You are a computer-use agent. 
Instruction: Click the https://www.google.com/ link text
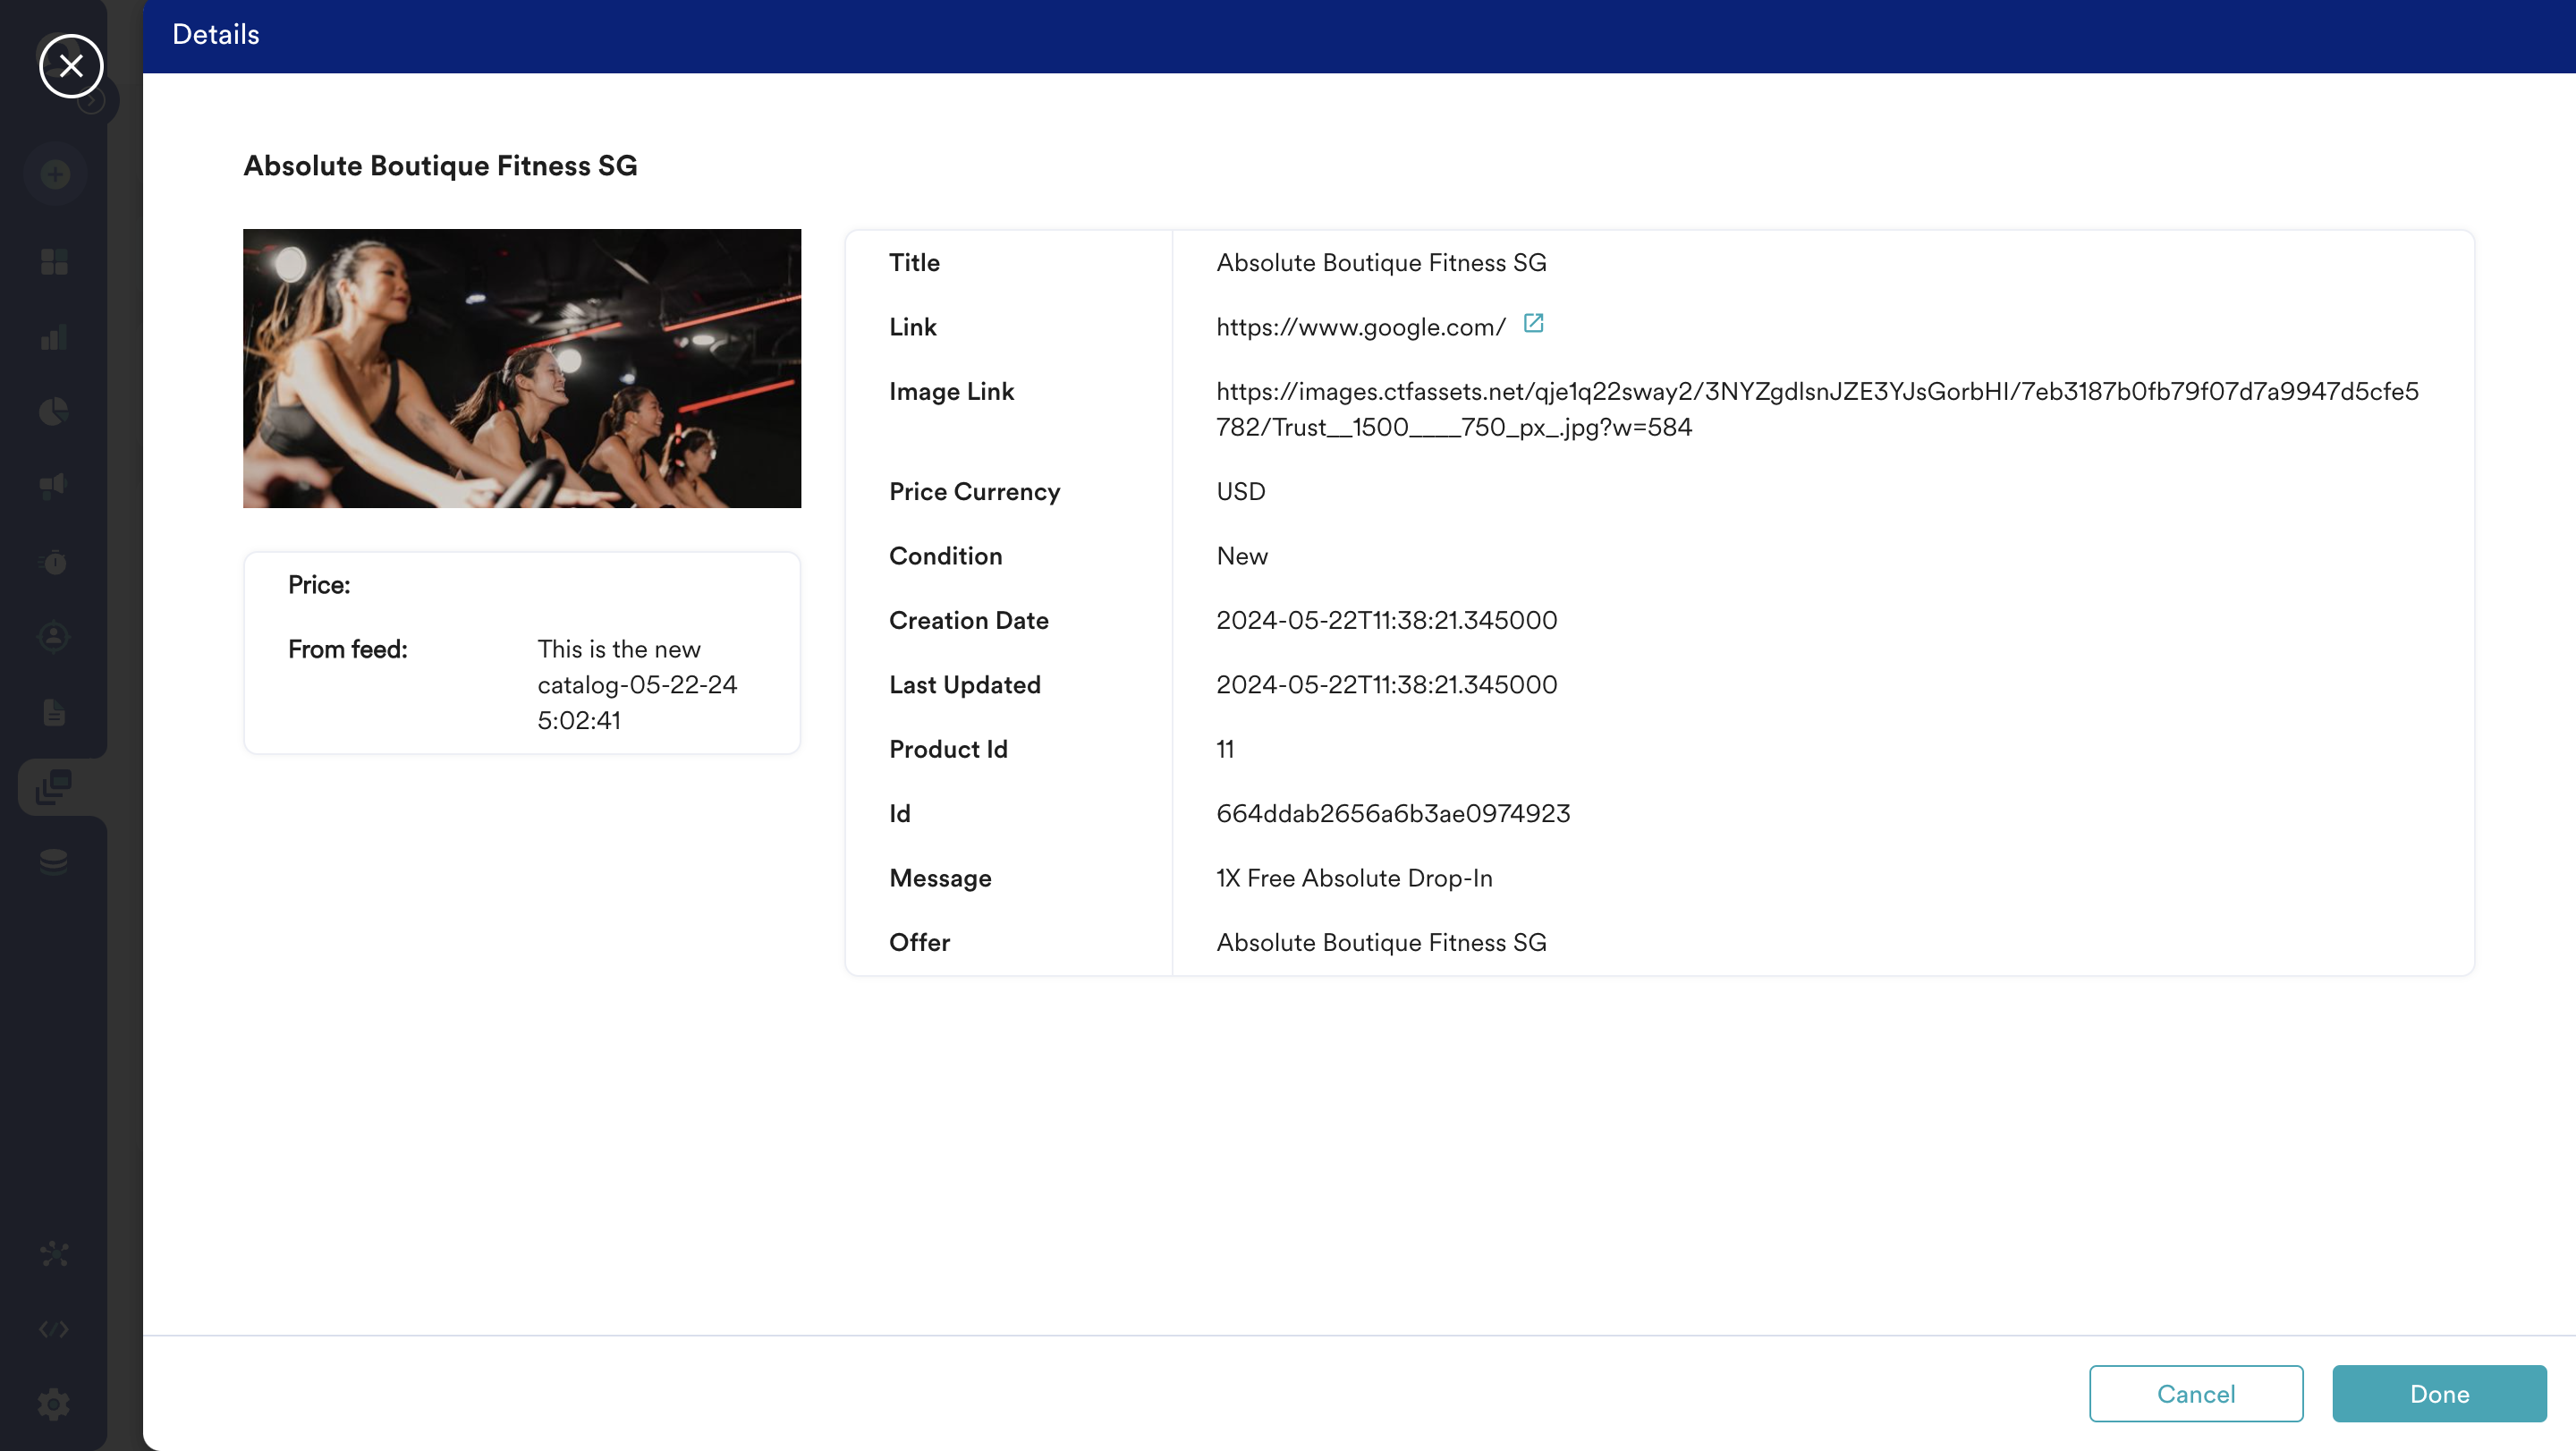[1360, 327]
